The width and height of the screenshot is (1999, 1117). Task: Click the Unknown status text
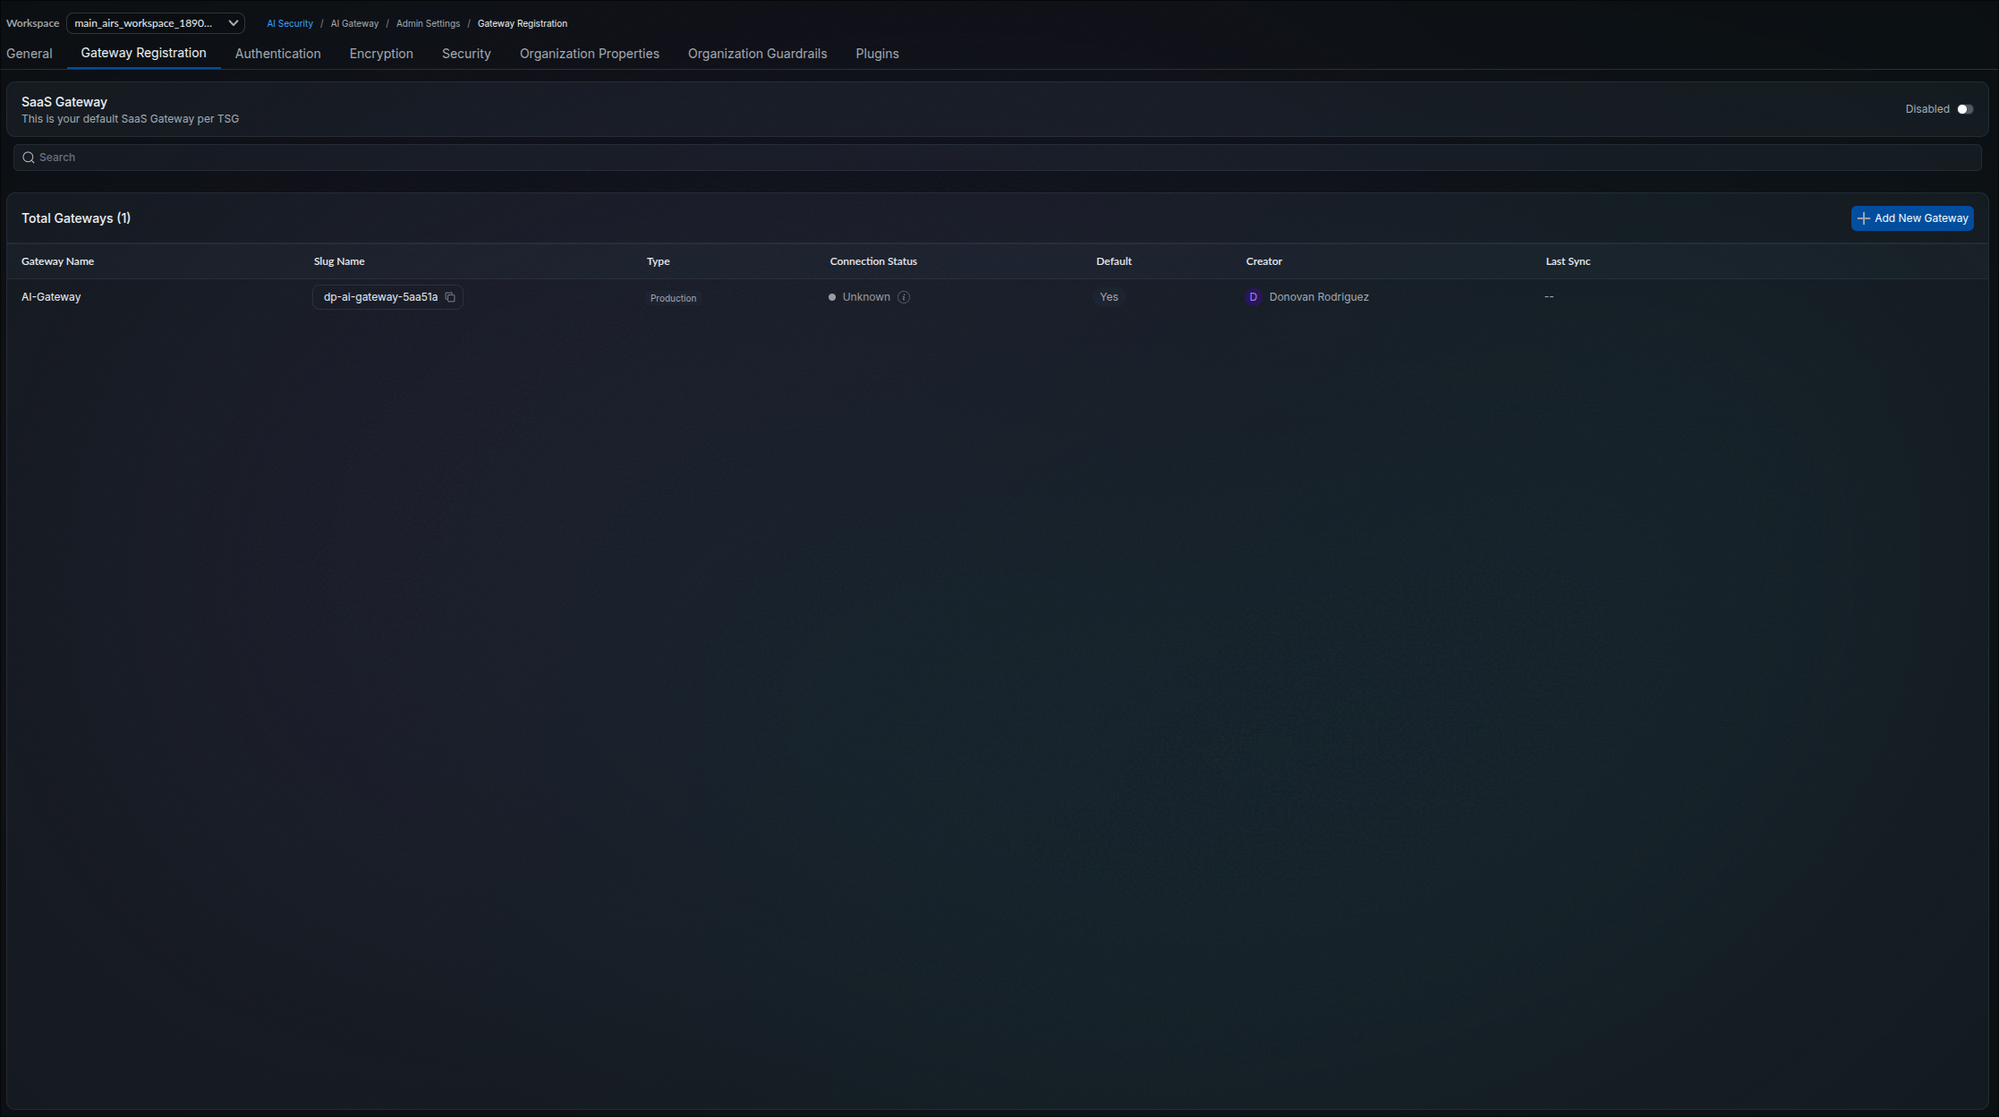pos(866,297)
